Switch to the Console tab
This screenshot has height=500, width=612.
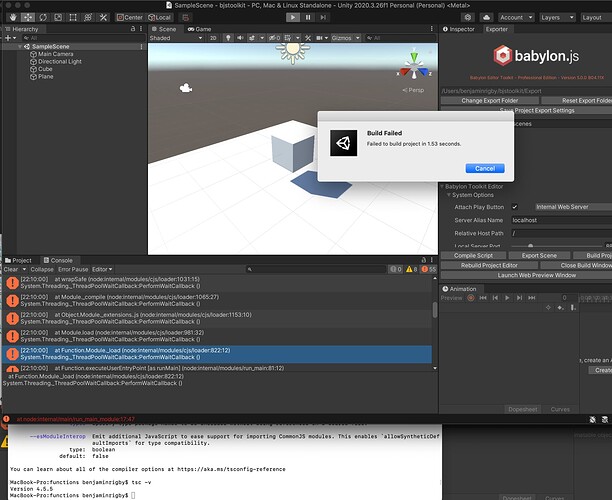59,260
